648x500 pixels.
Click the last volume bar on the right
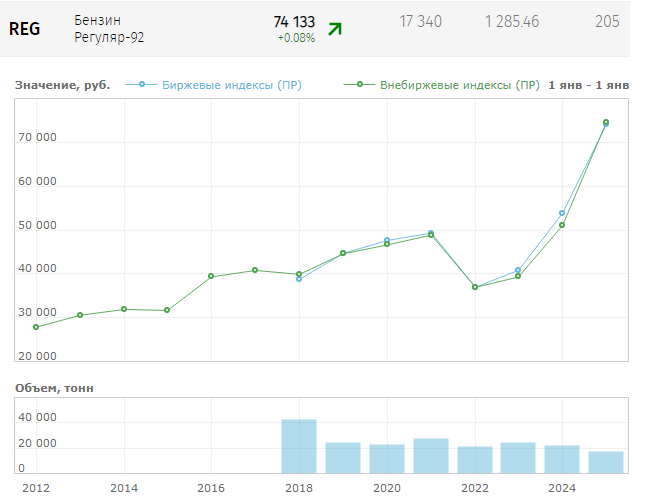point(606,462)
